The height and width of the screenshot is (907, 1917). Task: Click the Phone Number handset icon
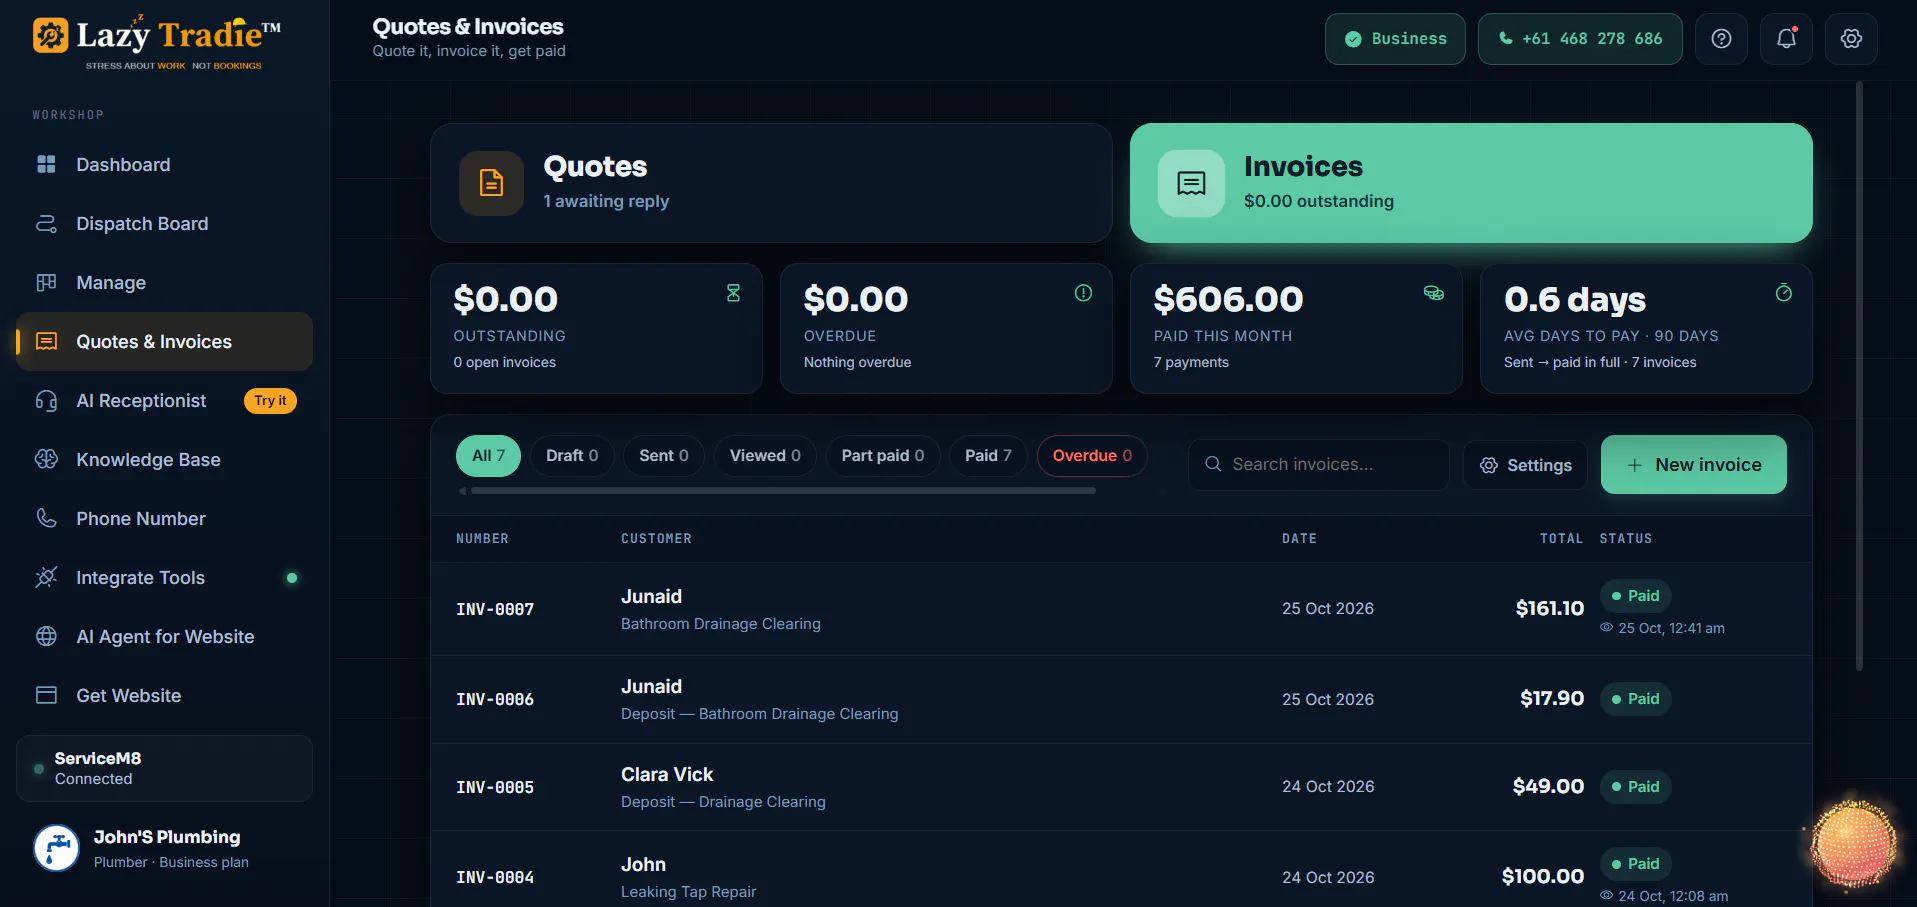click(x=46, y=518)
